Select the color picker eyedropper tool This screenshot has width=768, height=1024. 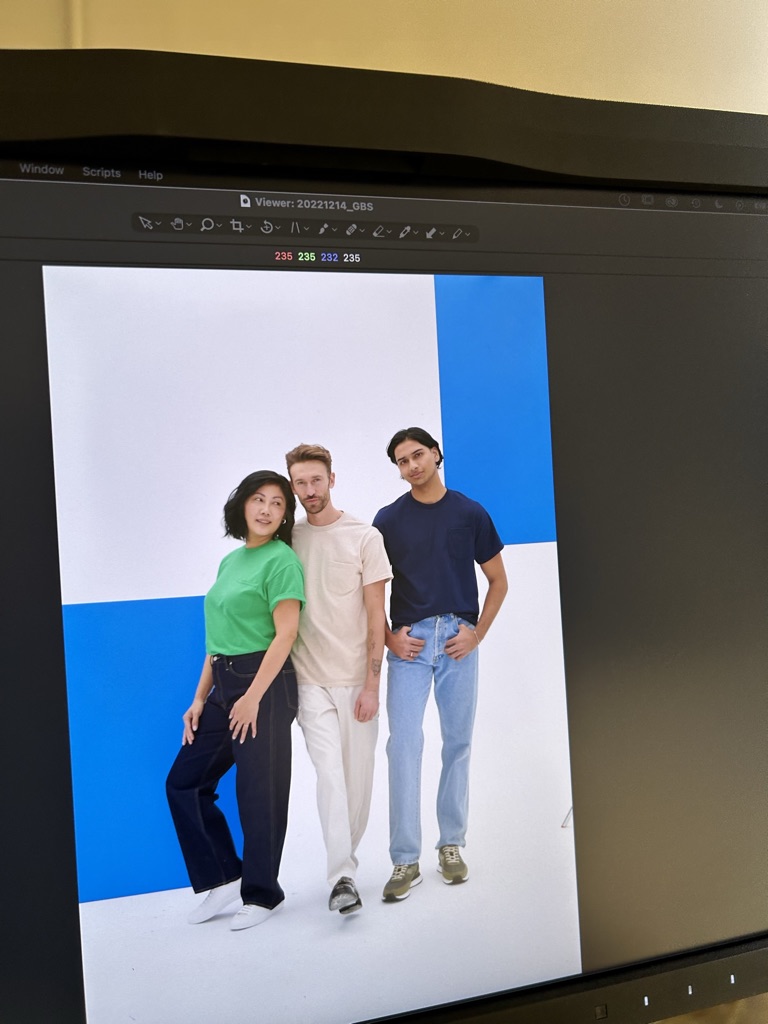pos(404,231)
